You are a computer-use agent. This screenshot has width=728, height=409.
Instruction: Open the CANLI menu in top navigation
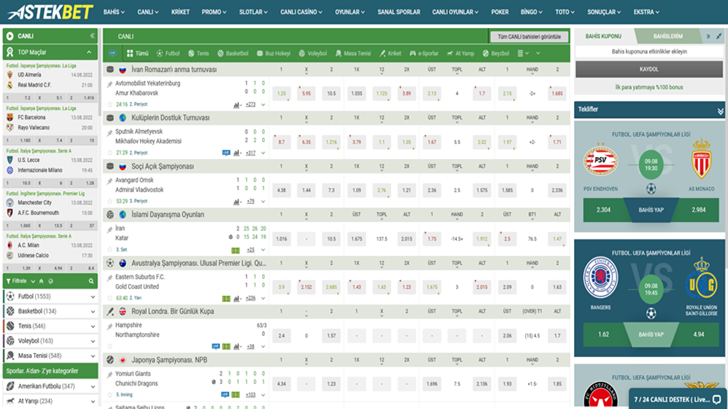(148, 12)
